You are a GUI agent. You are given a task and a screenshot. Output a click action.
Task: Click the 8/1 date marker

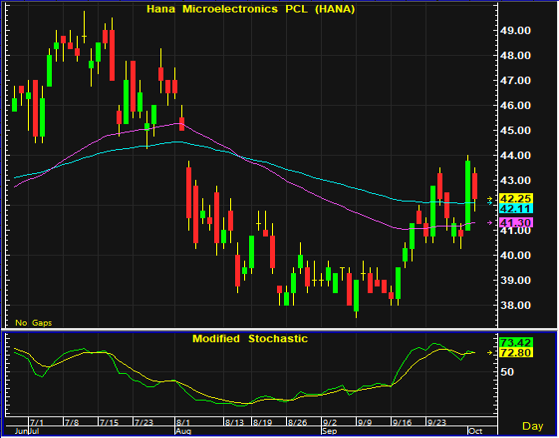(x=183, y=423)
